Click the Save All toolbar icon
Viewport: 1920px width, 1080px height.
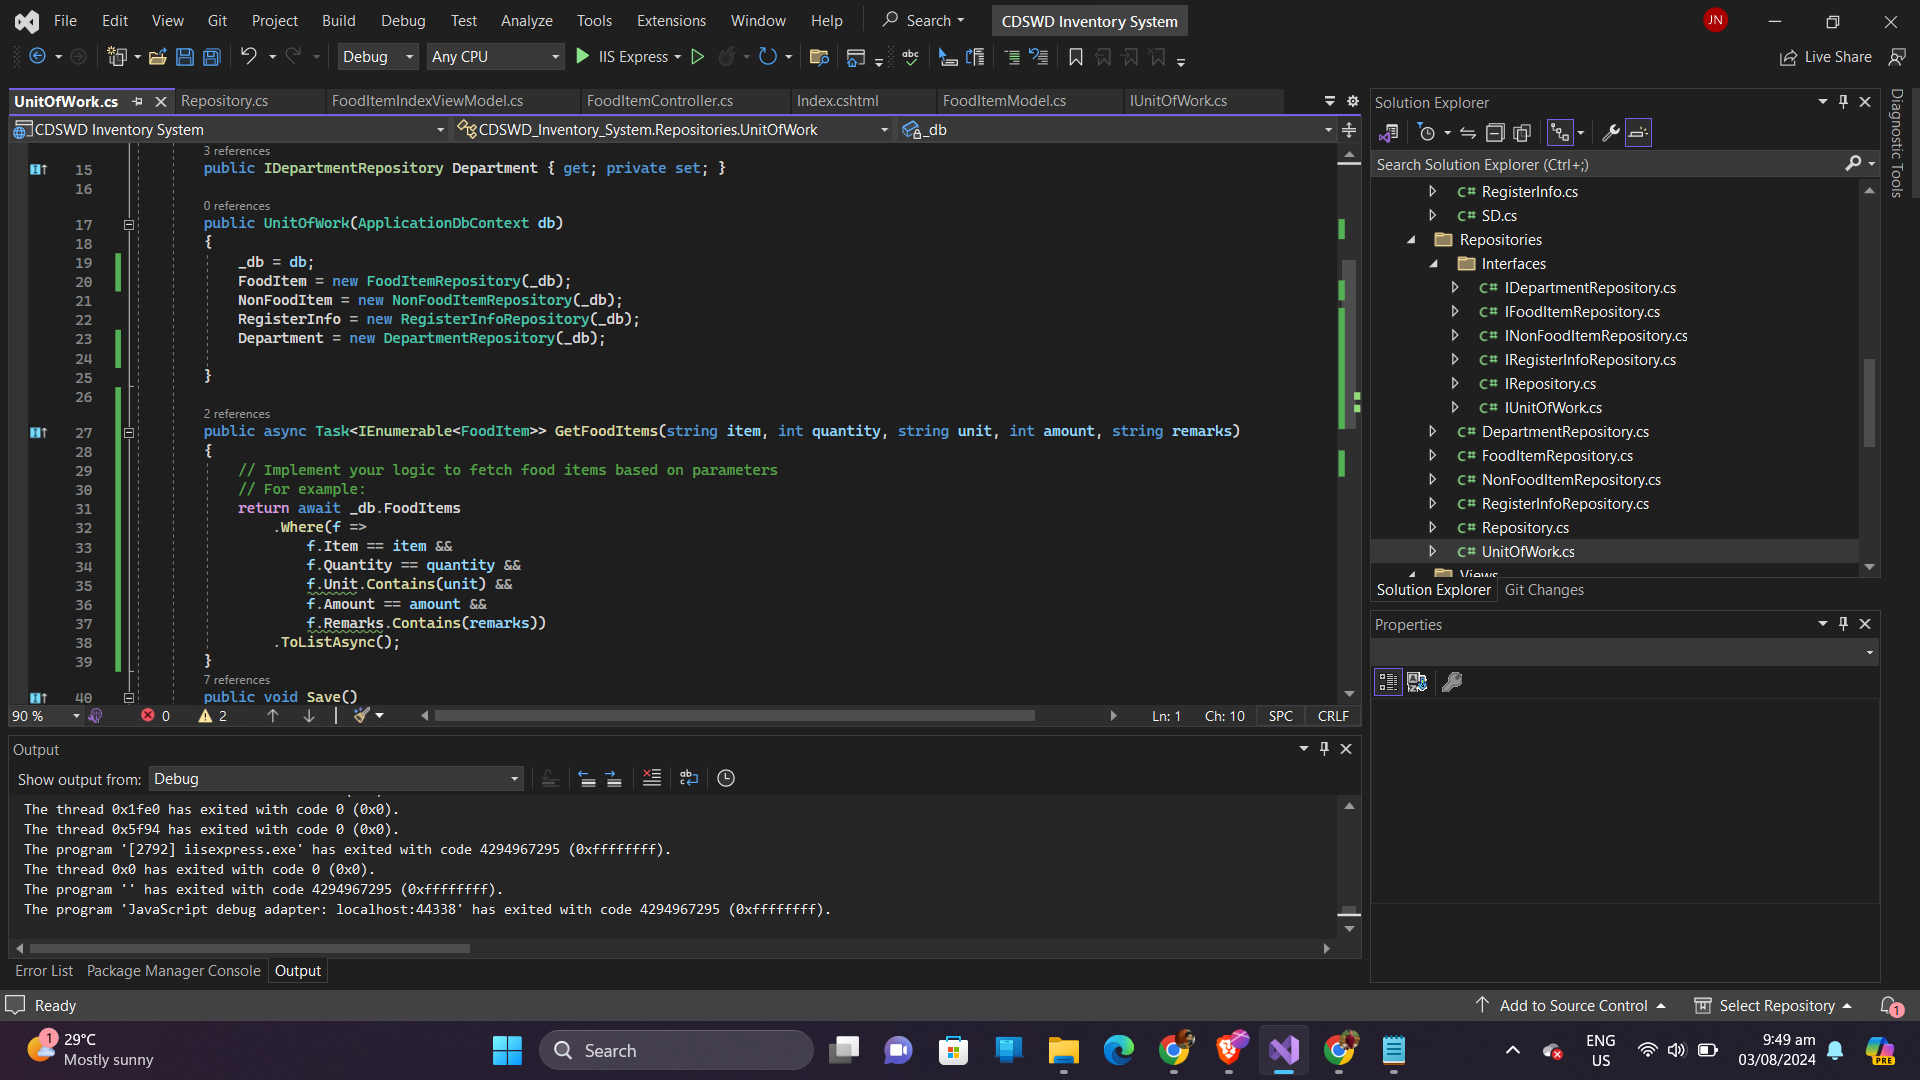click(212, 57)
